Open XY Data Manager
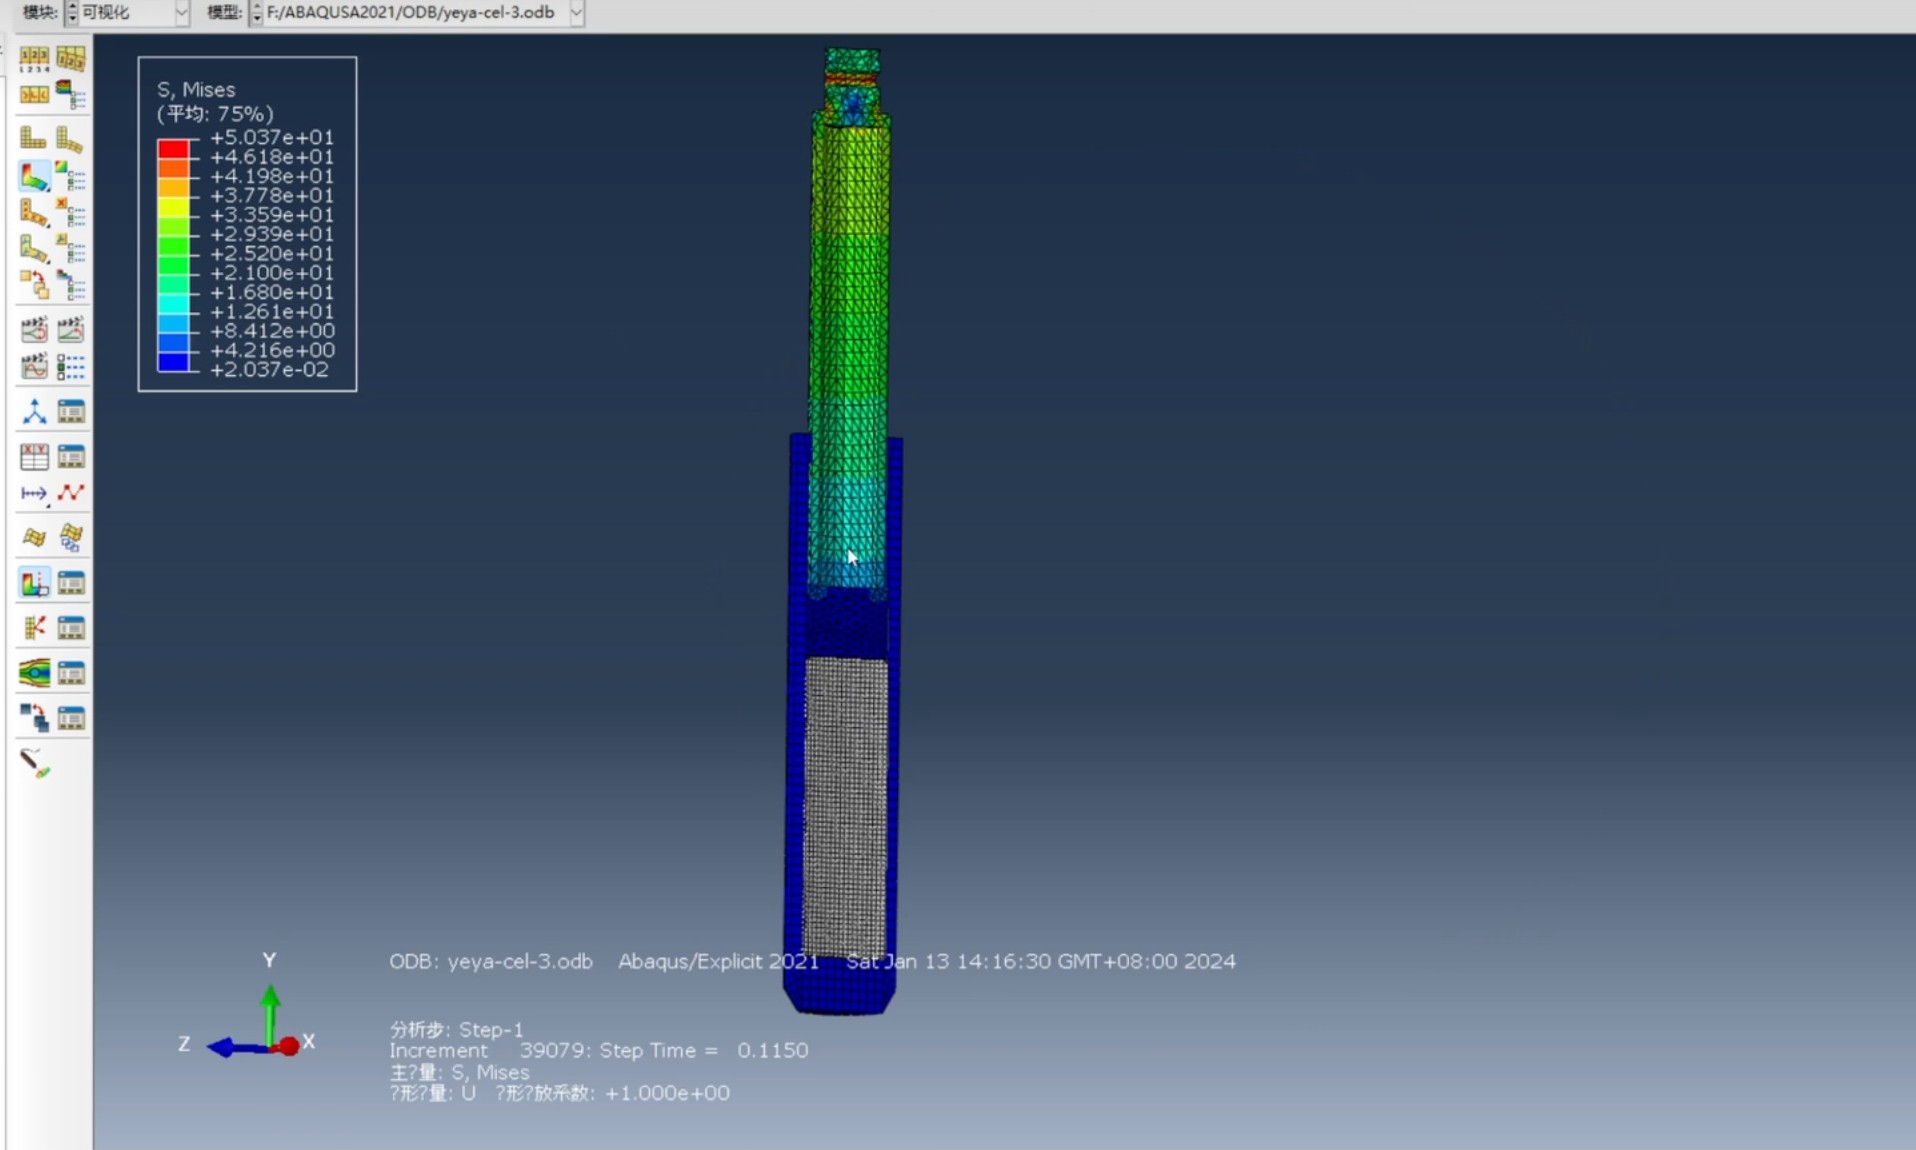 pos(71,457)
